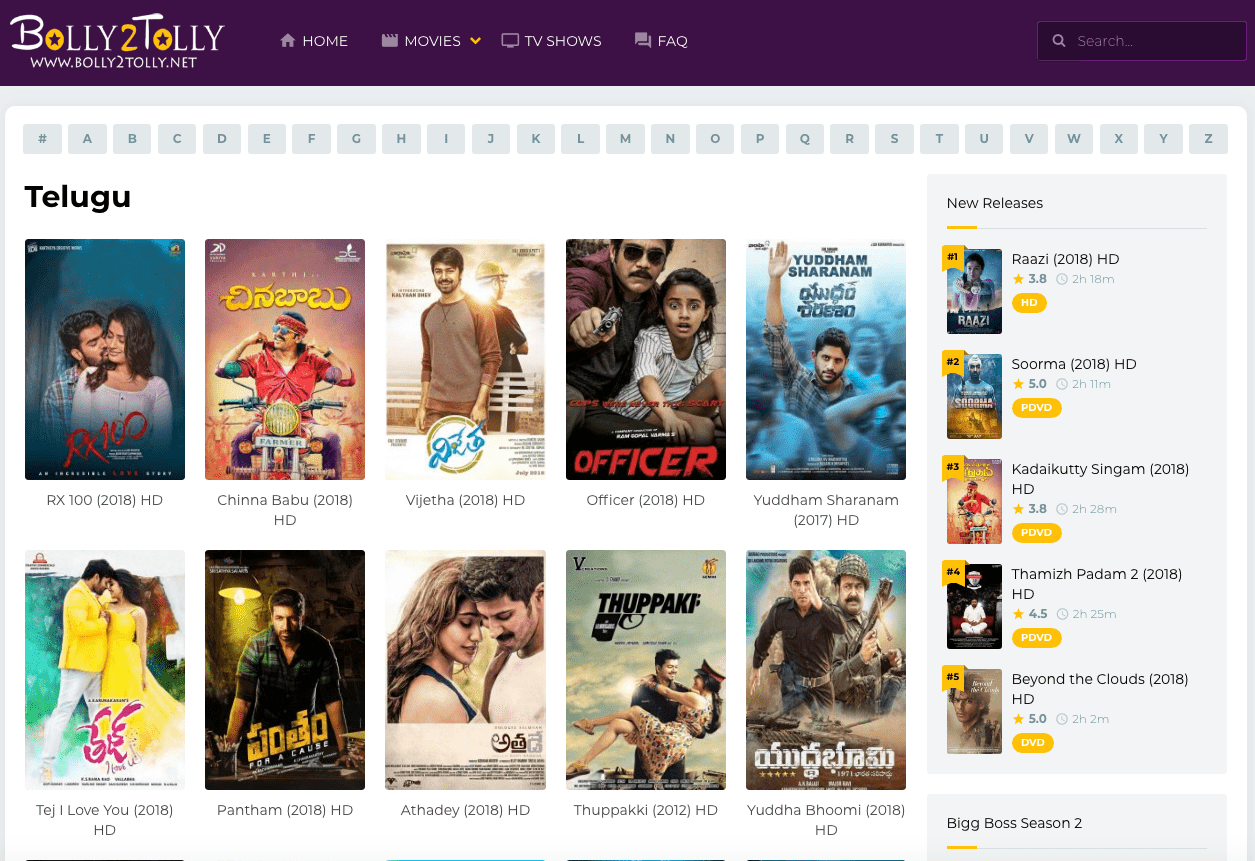This screenshot has height=861, width=1255.
Task: Click the clock duration icon beside Soorma 2h 11m
Action: point(1062,384)
